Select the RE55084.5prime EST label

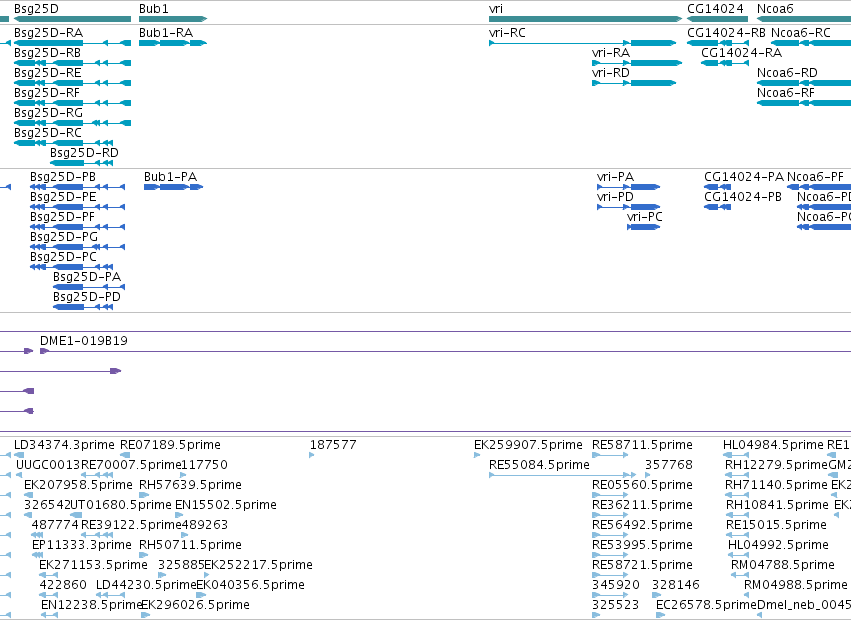539,465
